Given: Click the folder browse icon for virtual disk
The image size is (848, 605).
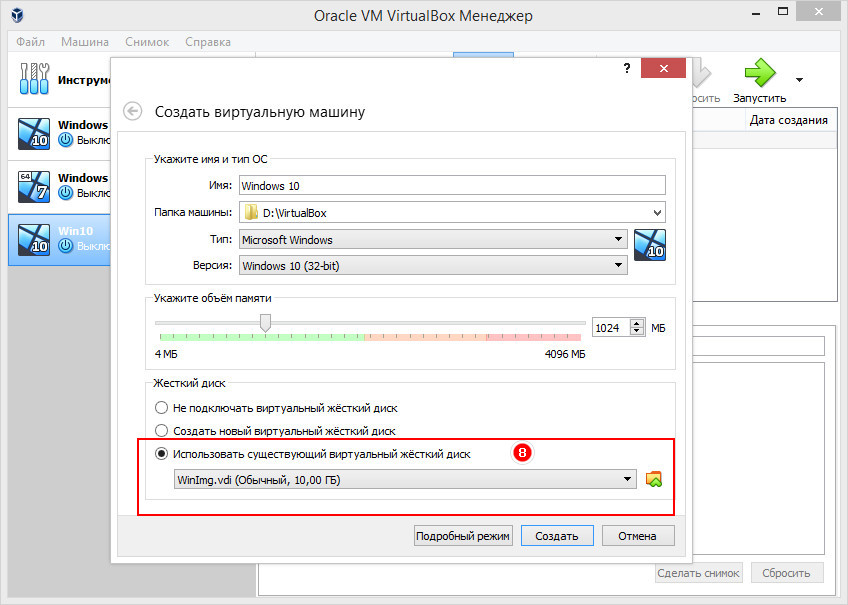Looking at the screenshot, I should (654, 479).
